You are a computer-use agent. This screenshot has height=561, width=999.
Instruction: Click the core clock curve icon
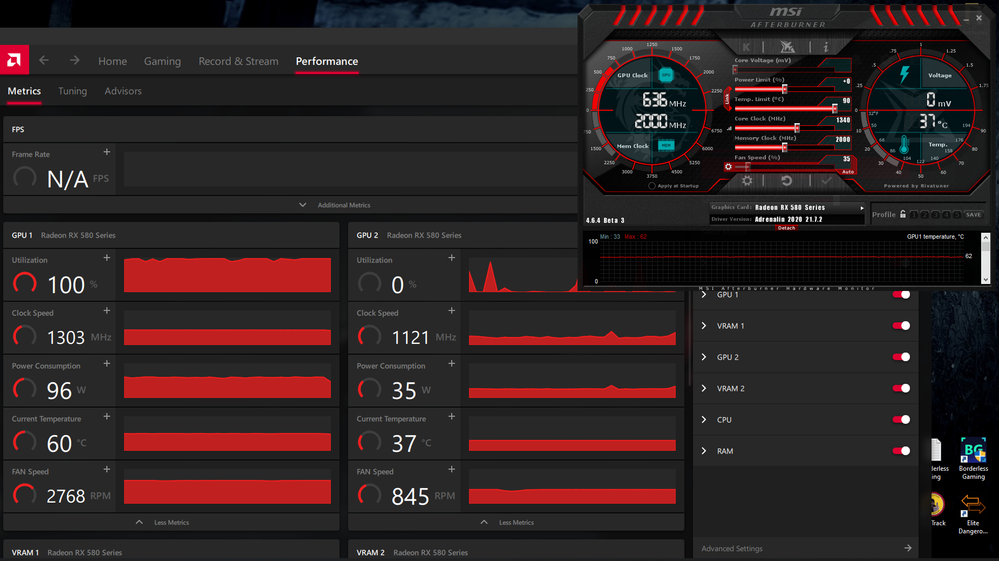(729, 128)
